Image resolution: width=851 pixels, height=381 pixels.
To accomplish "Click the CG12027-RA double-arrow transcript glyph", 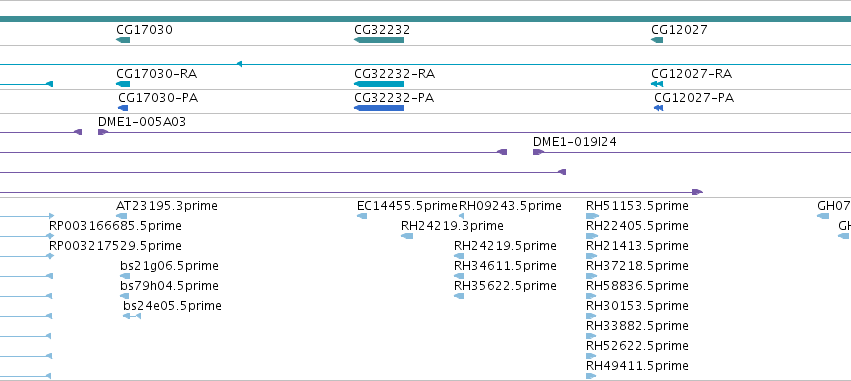I will click(x=657, y=84).
